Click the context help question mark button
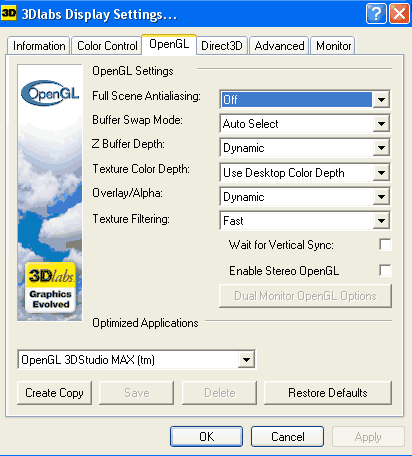 (376, 14)
